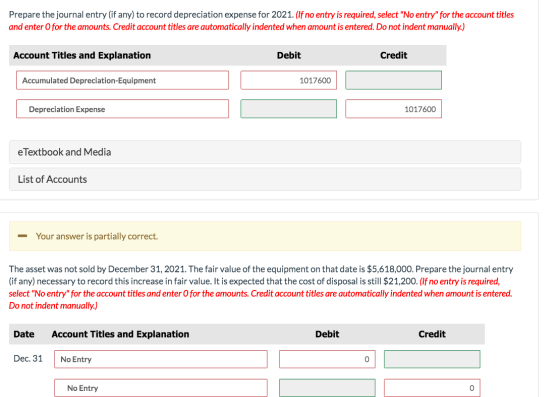Click the first No Entry account field for Dec. 31
Viewport: 560px width, 397px height.
click(x=161, y=359)
